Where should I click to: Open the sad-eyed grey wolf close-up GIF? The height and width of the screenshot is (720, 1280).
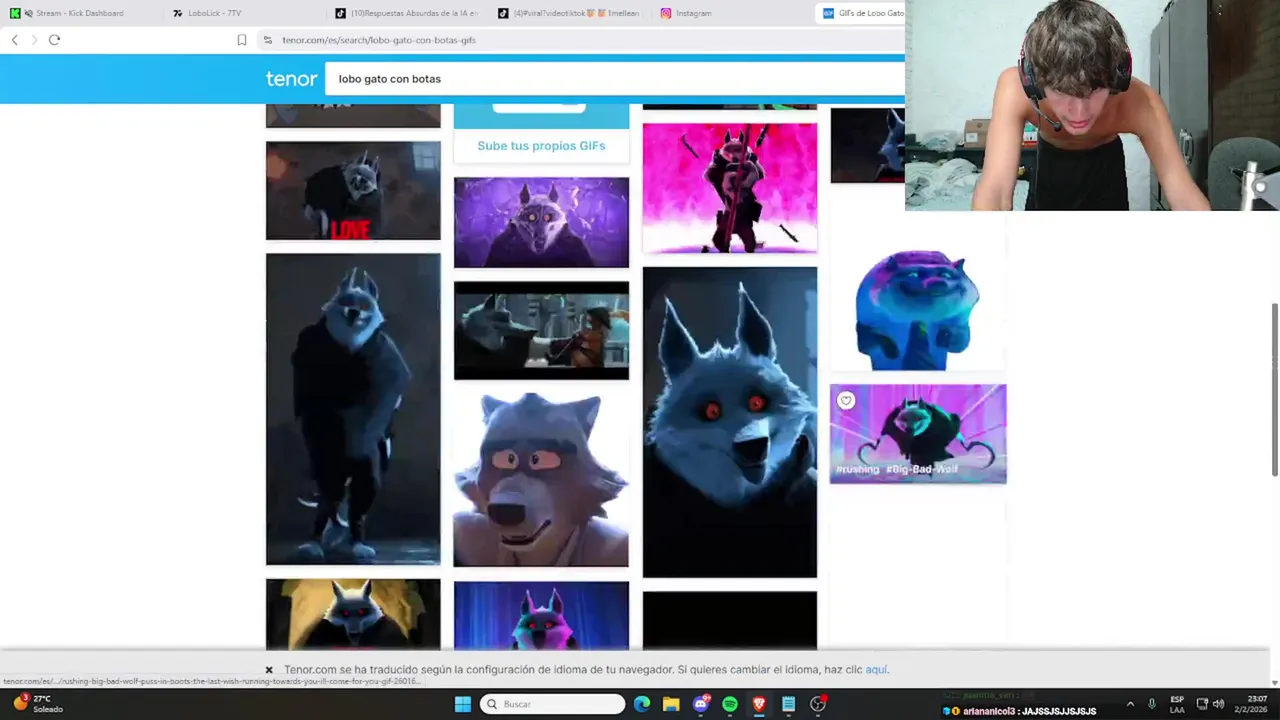(x=541, y=480)
